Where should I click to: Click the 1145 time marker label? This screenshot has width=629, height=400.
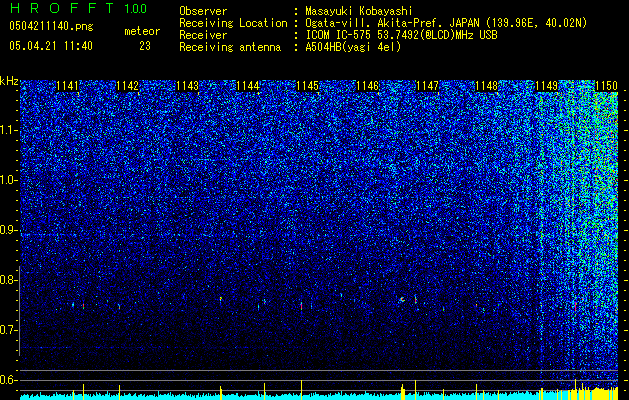(x=307, y=86)
